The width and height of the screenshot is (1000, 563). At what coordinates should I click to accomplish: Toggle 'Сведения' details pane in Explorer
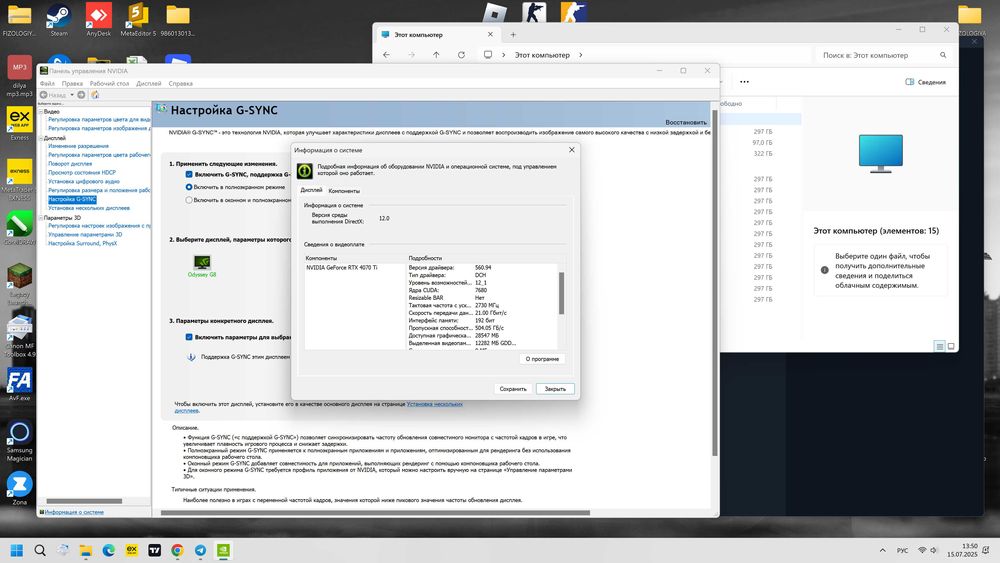[x=925, y=82]
